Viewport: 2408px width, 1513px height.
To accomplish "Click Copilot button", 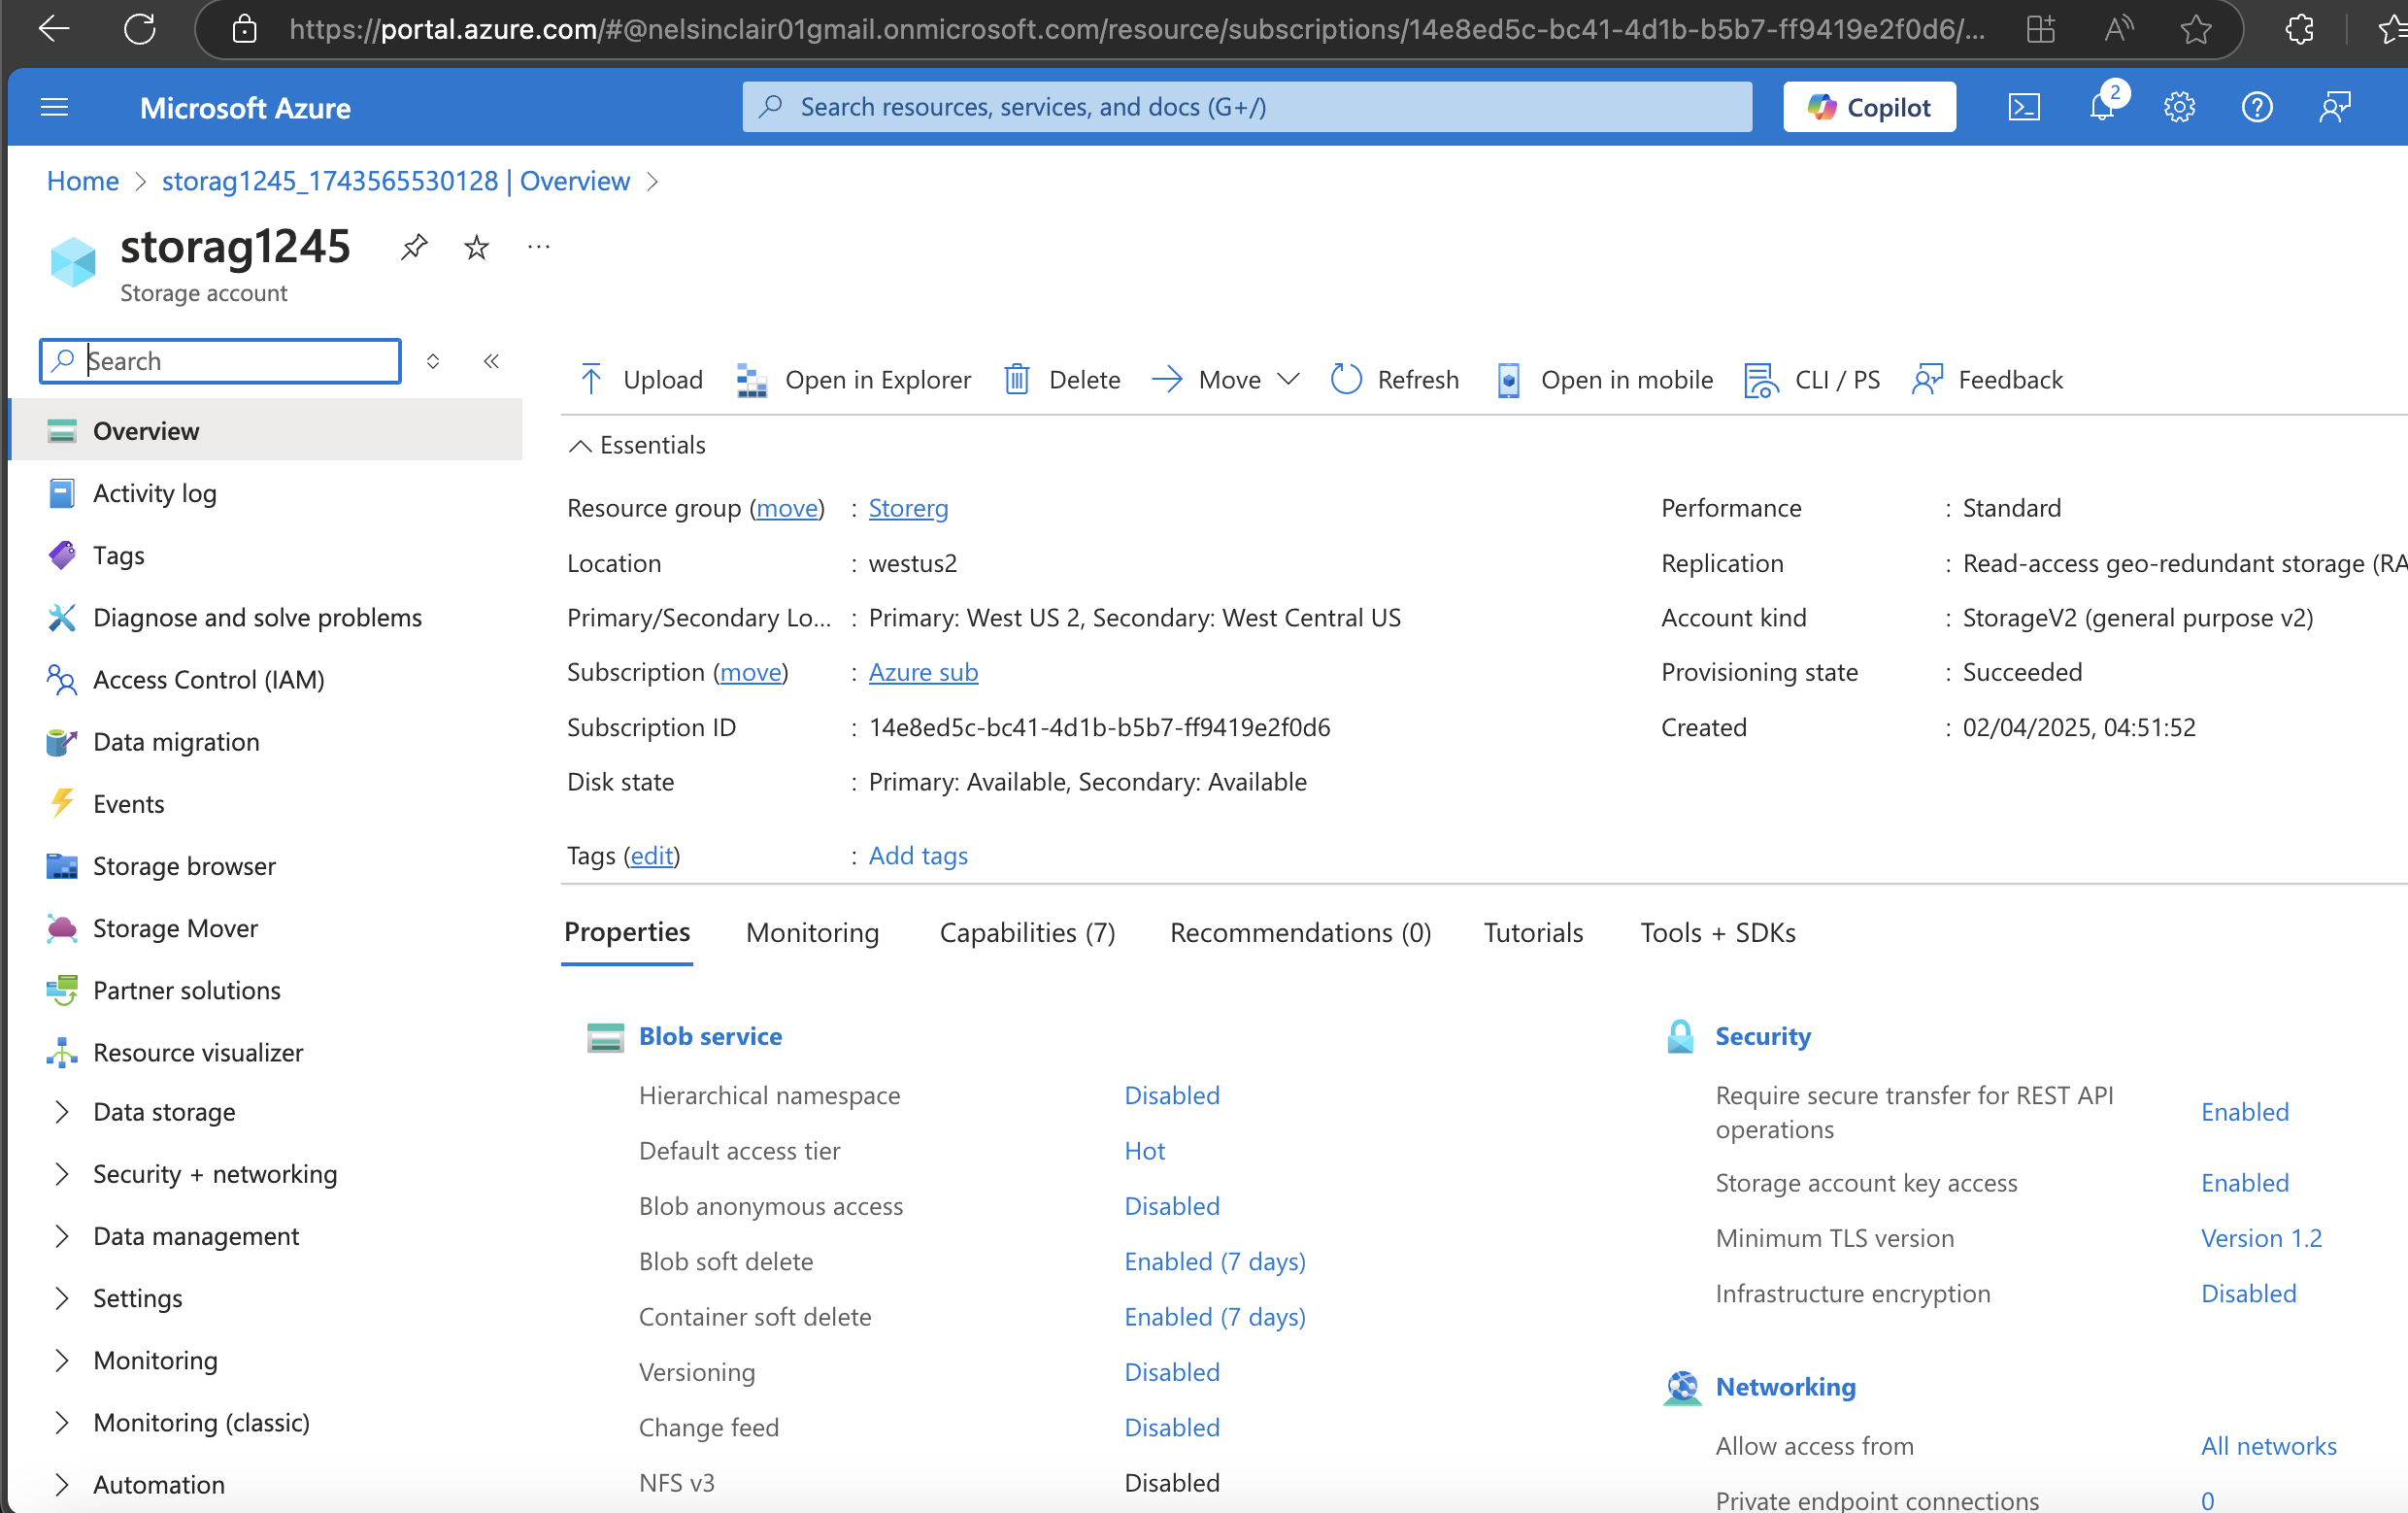I will [x=1869, y=107].
